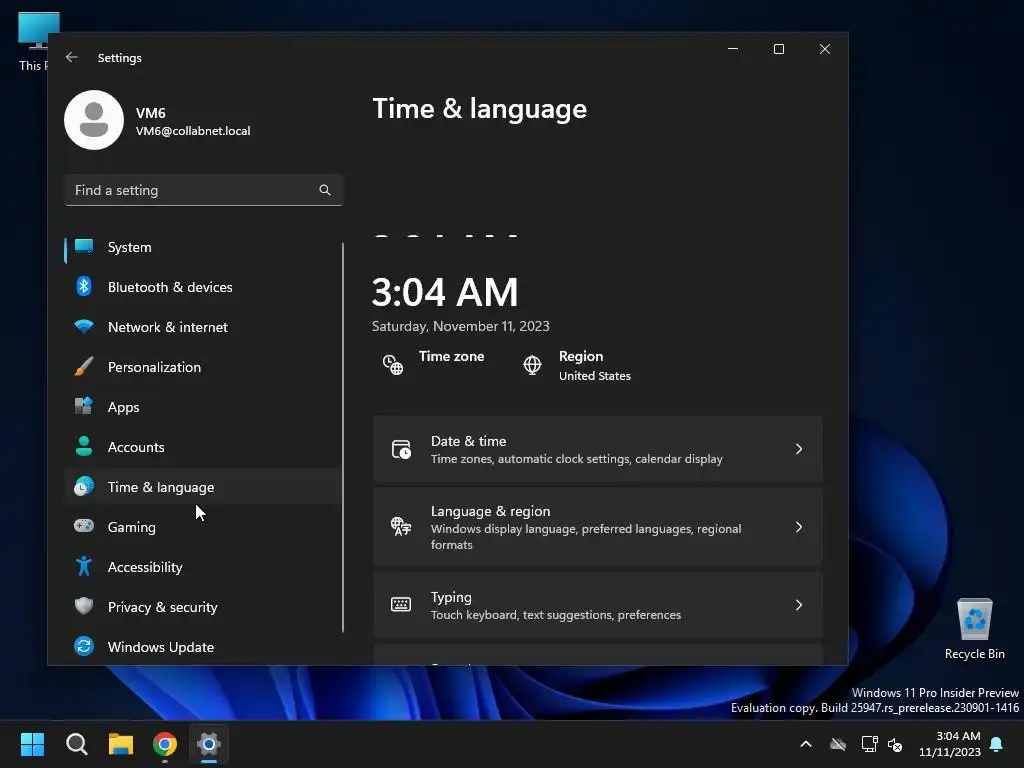Click the Date & time calendar clock icon

[401, 449]
